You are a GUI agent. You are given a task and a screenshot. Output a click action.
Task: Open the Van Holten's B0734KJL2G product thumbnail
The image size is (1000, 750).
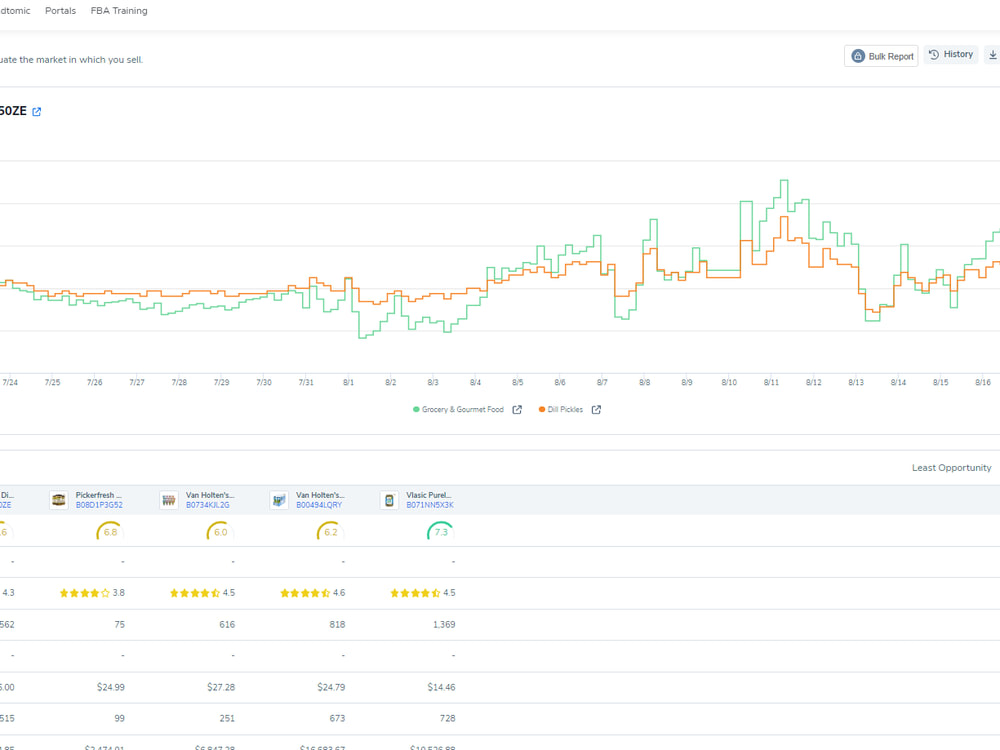pyautogui.click(x=169, y=500)
